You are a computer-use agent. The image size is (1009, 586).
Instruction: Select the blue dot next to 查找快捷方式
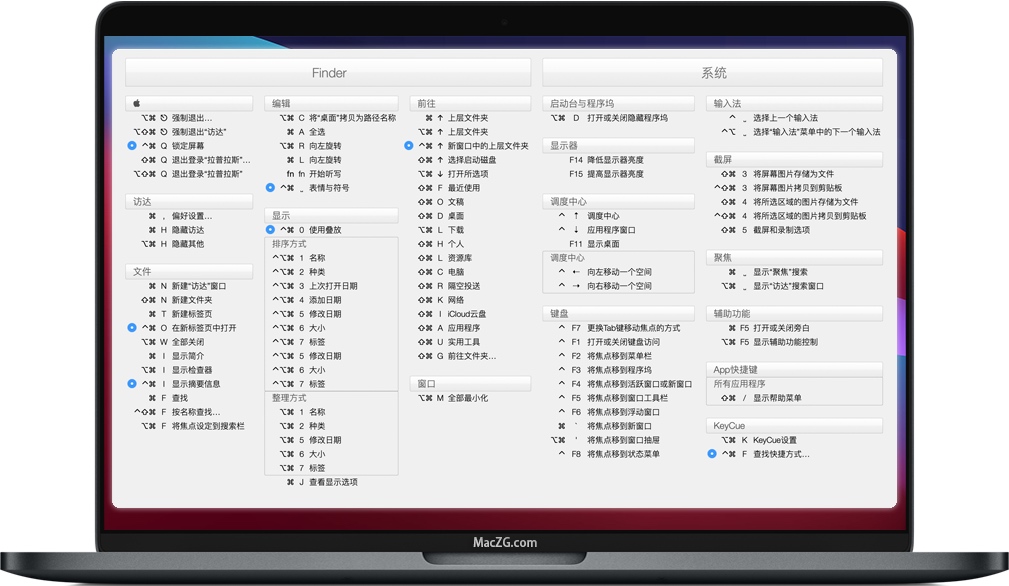[710, 453]
